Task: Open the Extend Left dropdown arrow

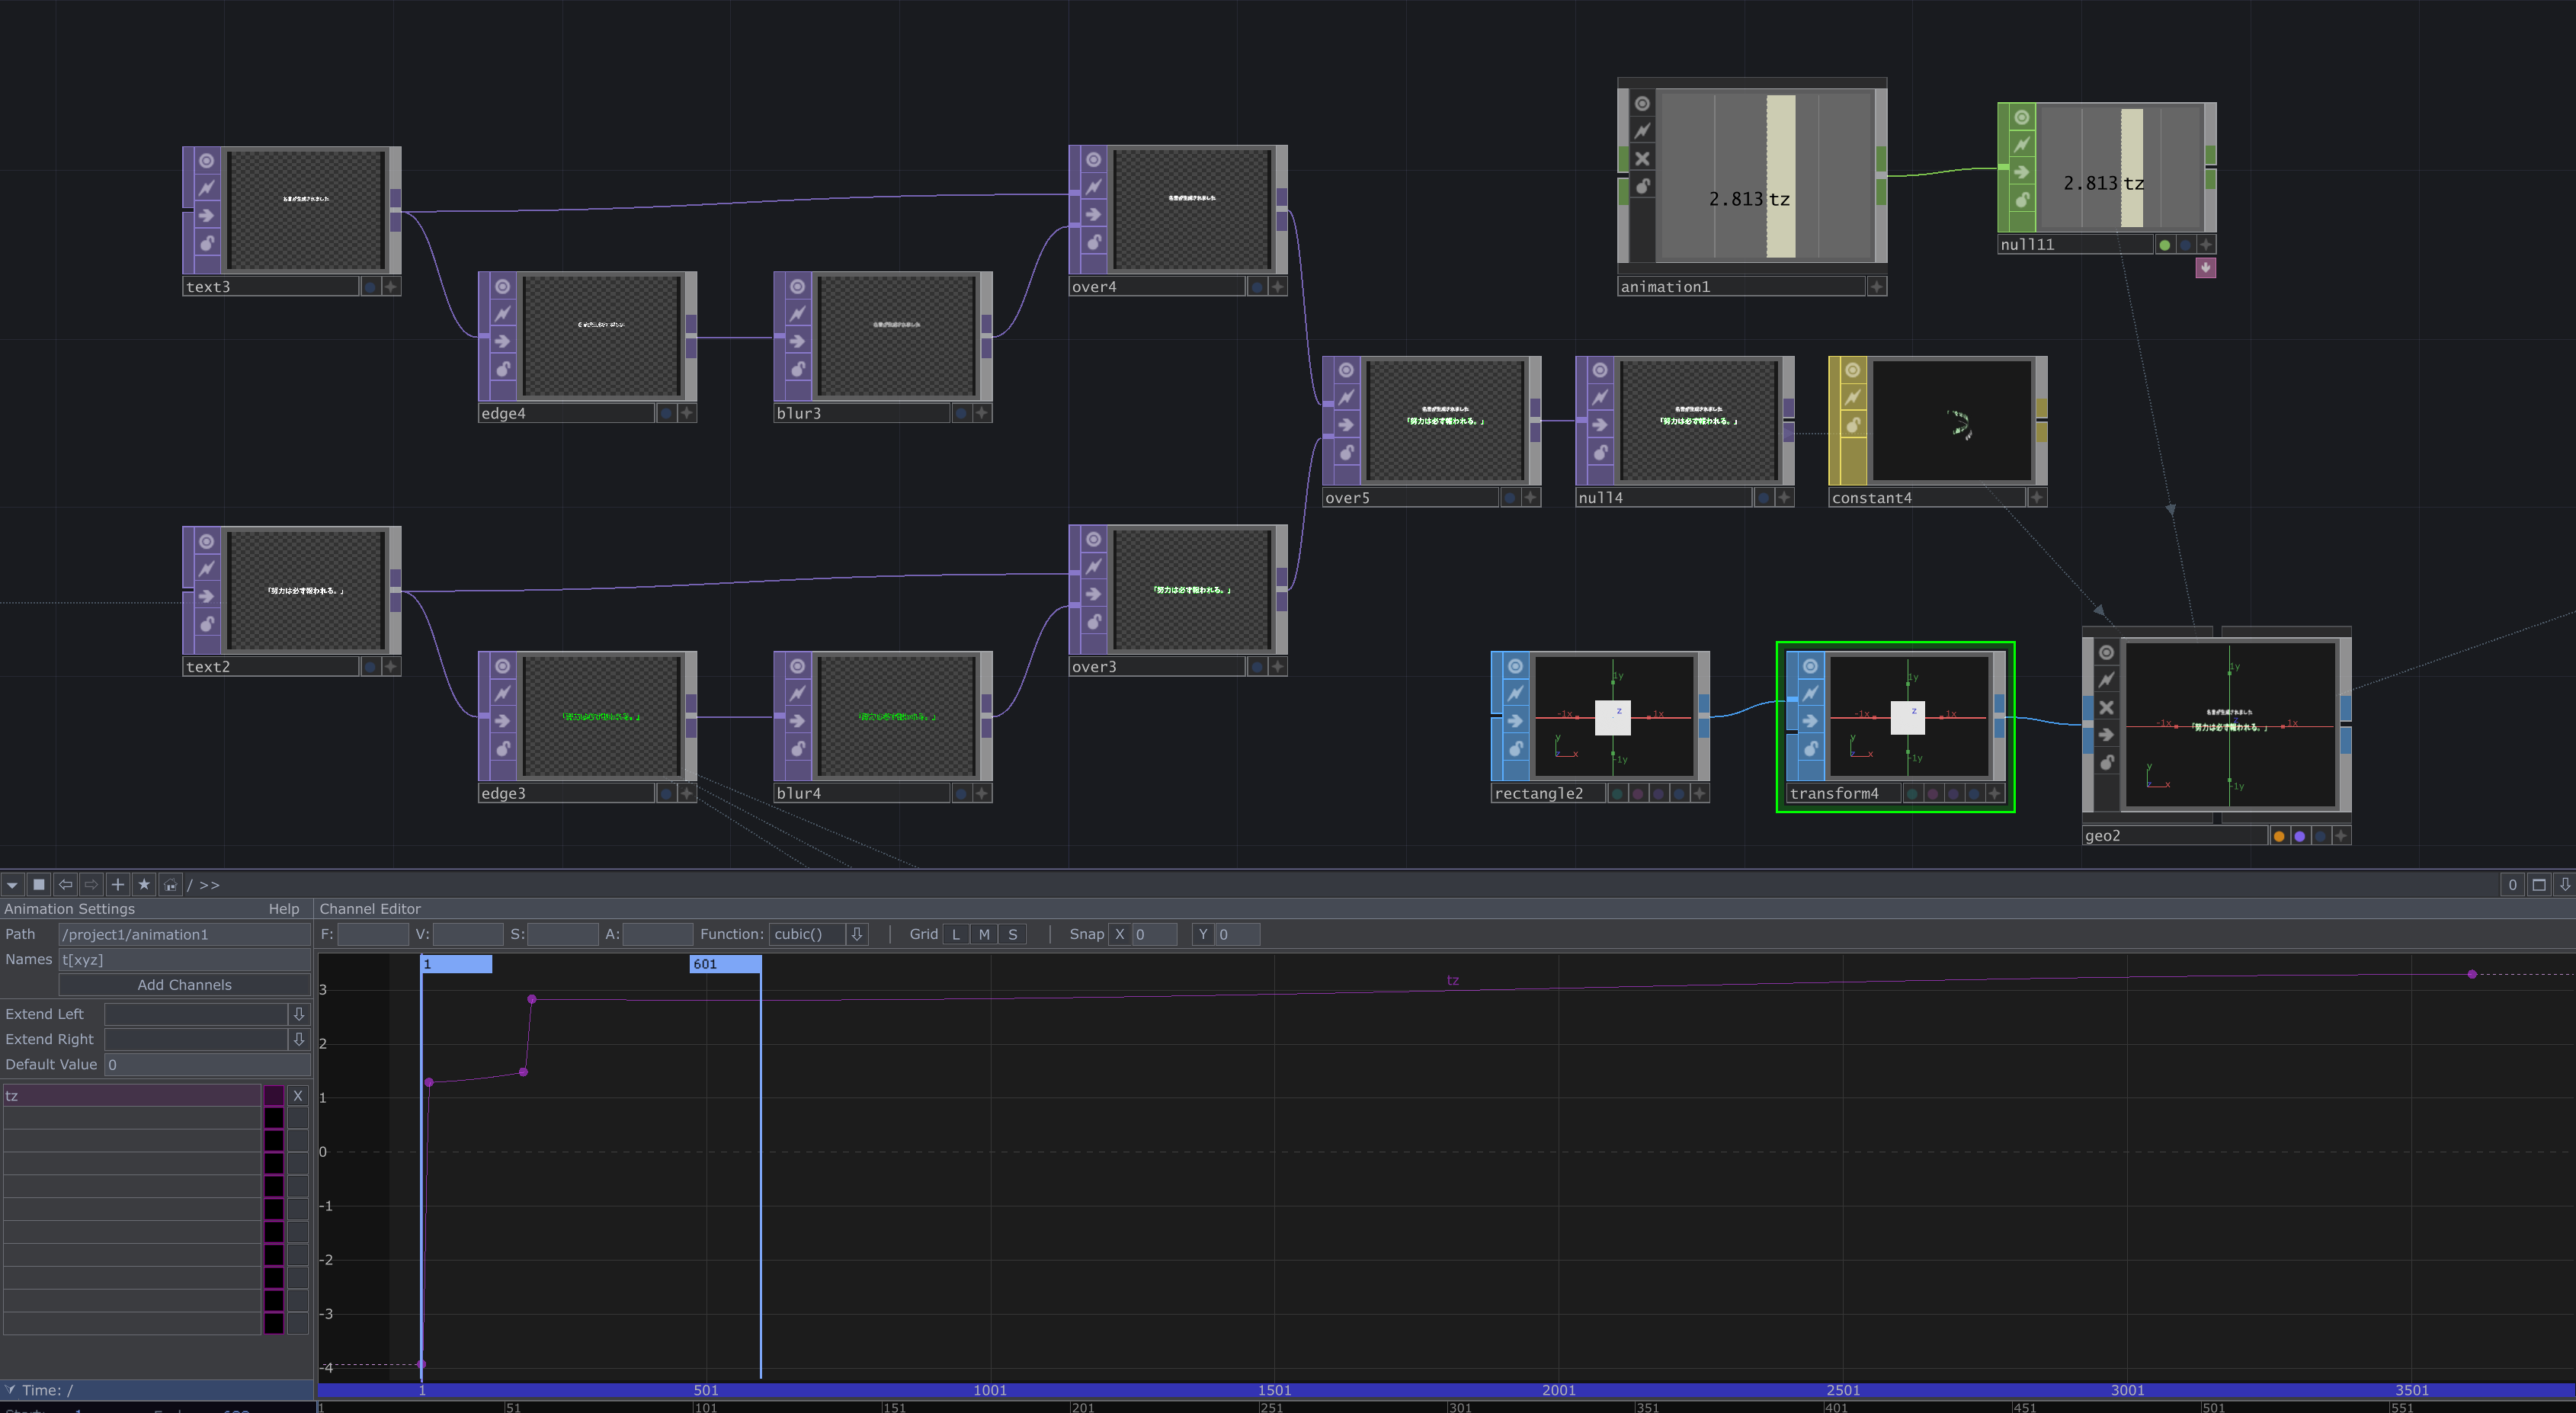Action: pos(298,1015)
